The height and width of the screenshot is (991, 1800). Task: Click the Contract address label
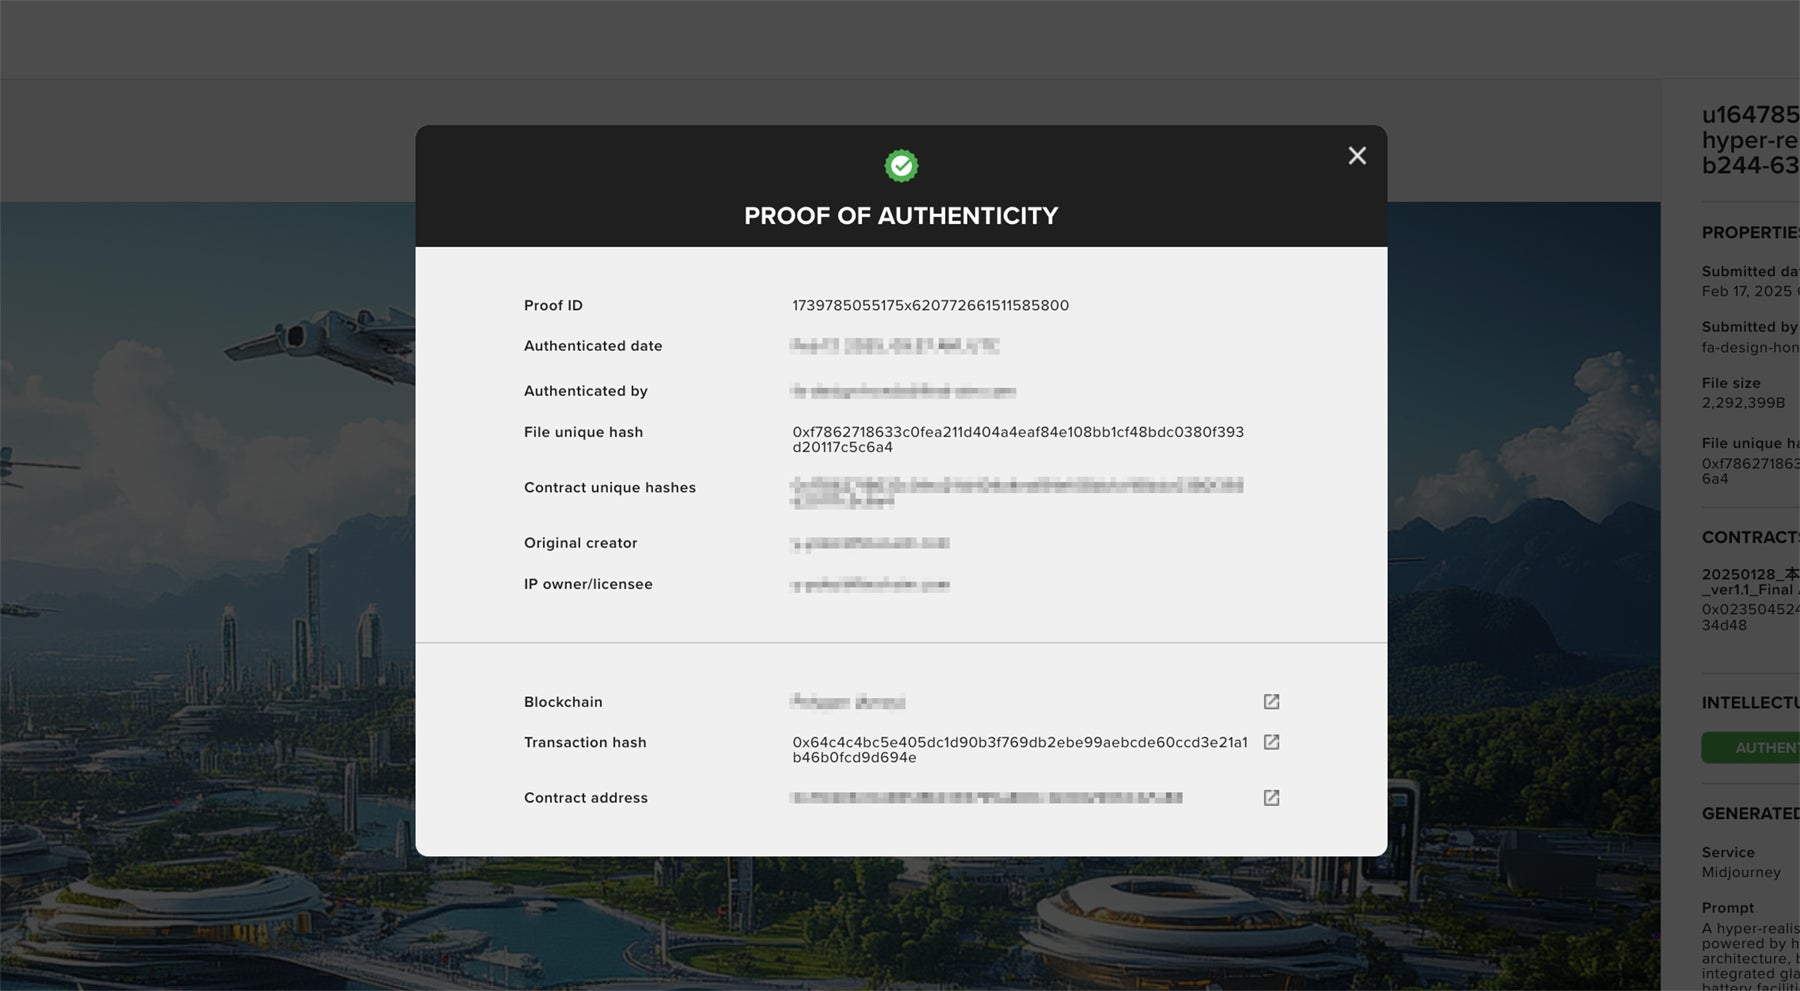click(x=586, y=798)
